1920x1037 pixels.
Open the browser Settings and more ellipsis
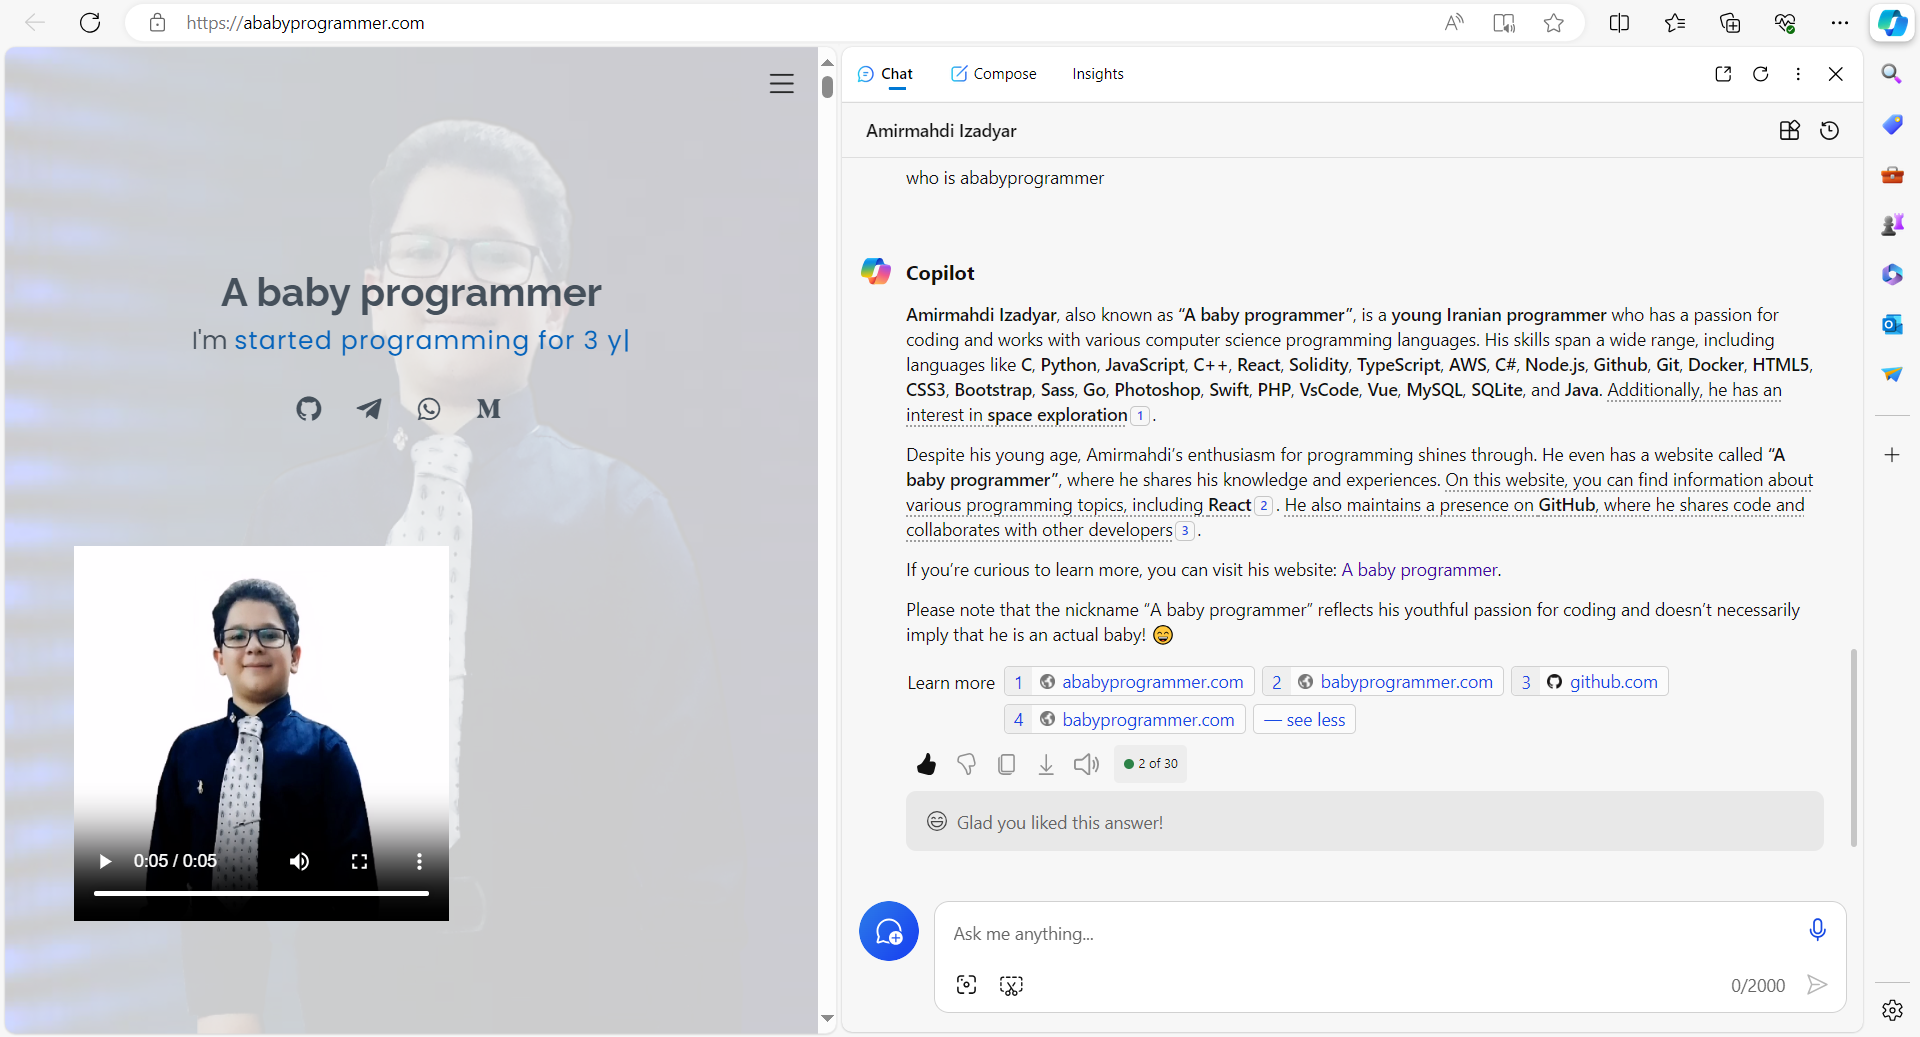coord(1839,23)
